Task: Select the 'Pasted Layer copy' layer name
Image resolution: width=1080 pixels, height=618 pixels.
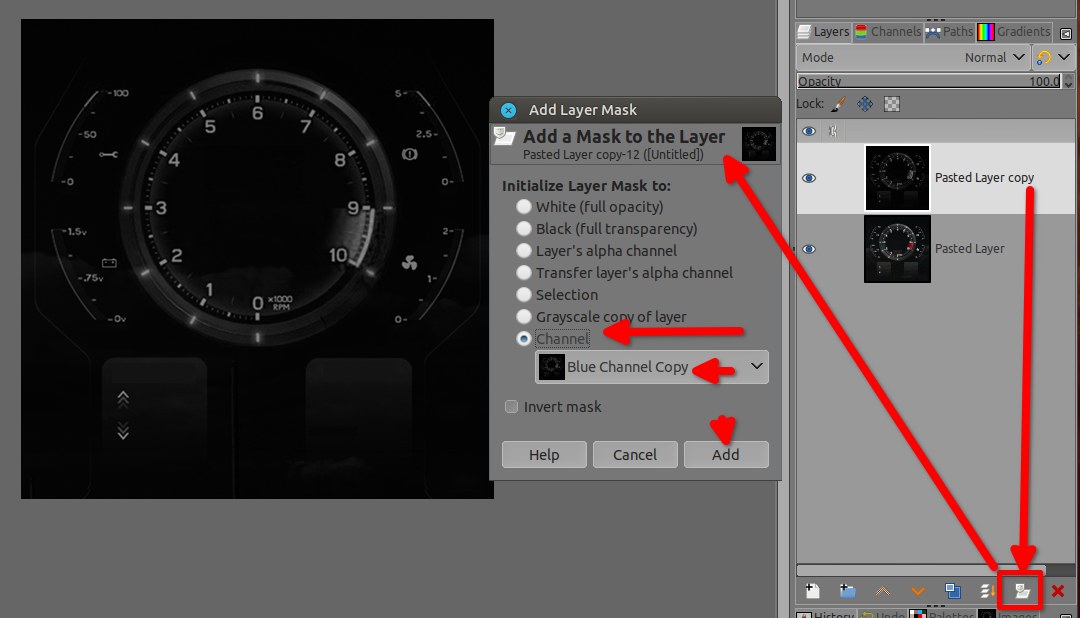Action: [x=984, y=178]
